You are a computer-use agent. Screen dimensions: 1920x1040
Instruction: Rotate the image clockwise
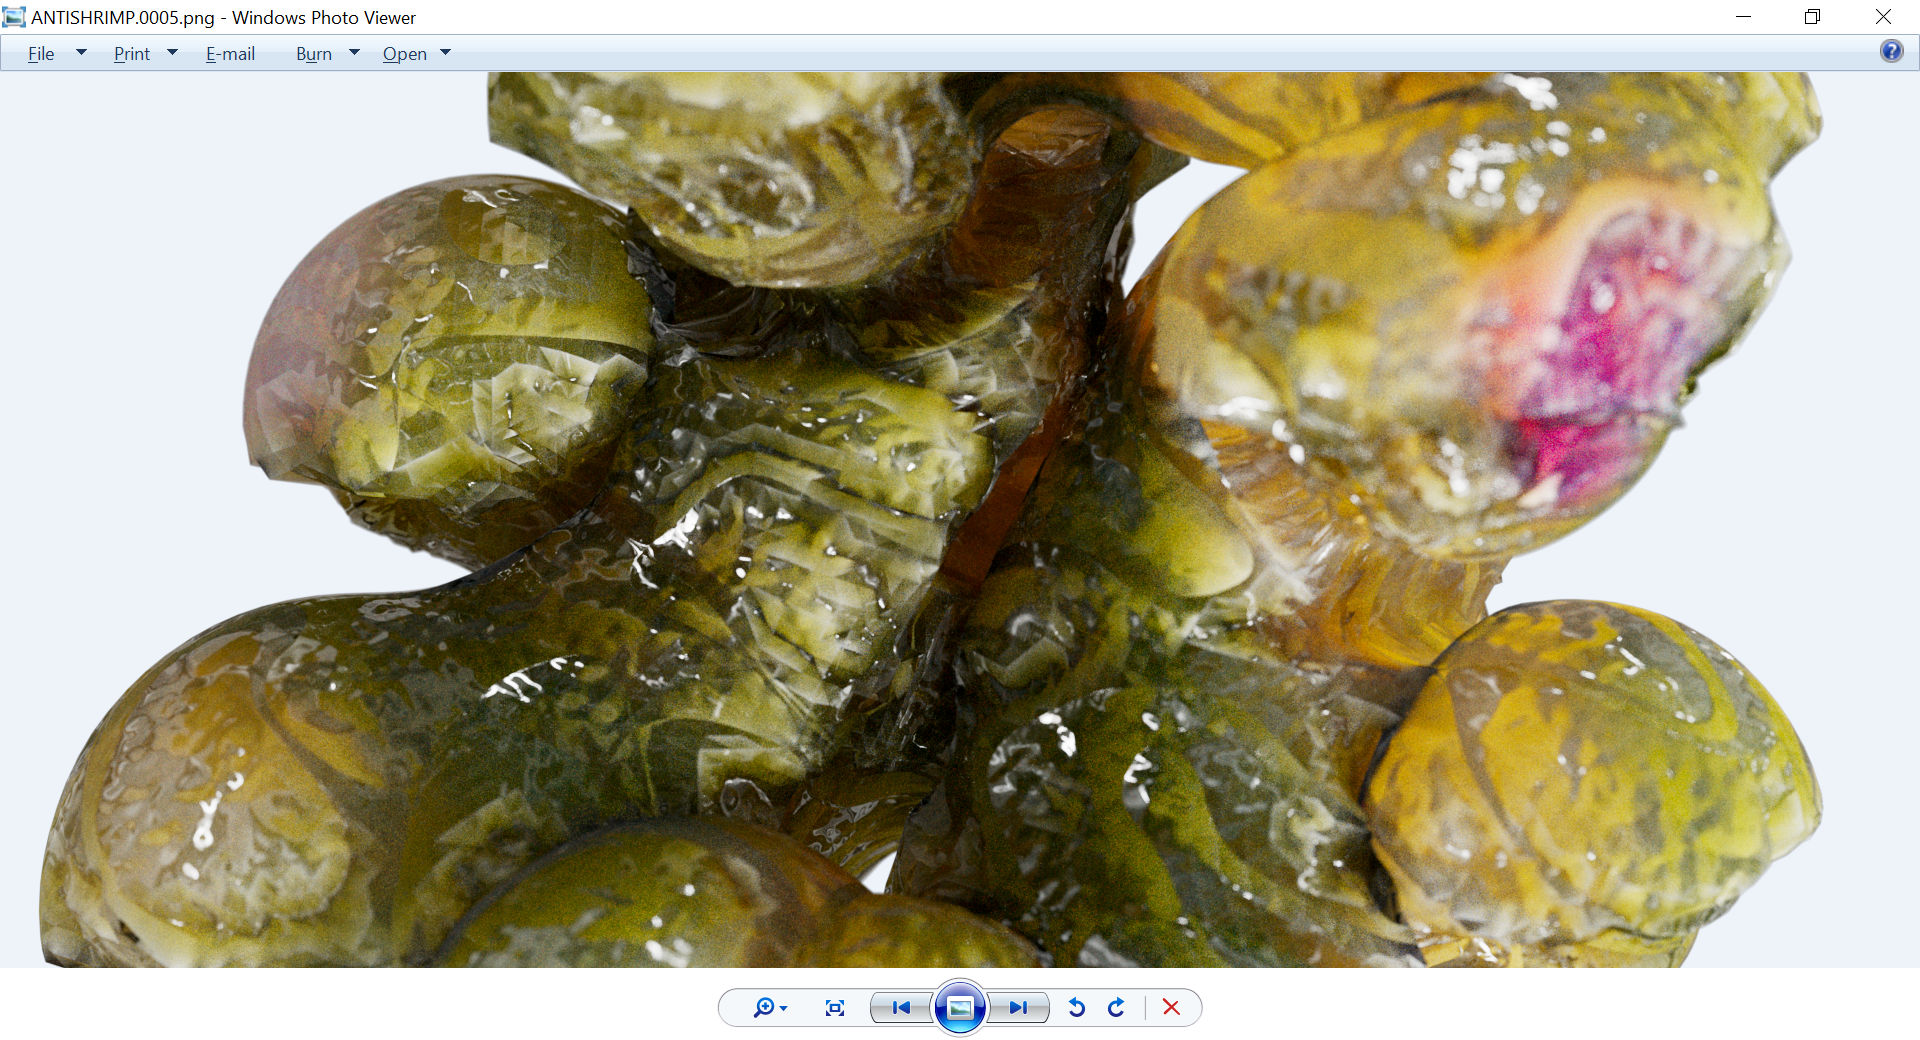1116,1008
